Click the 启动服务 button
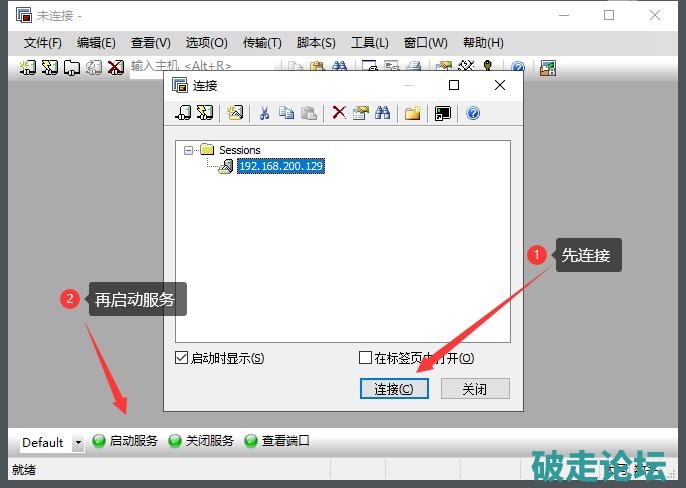Viewport: 686px width, 488px height. tap(125, 441)
